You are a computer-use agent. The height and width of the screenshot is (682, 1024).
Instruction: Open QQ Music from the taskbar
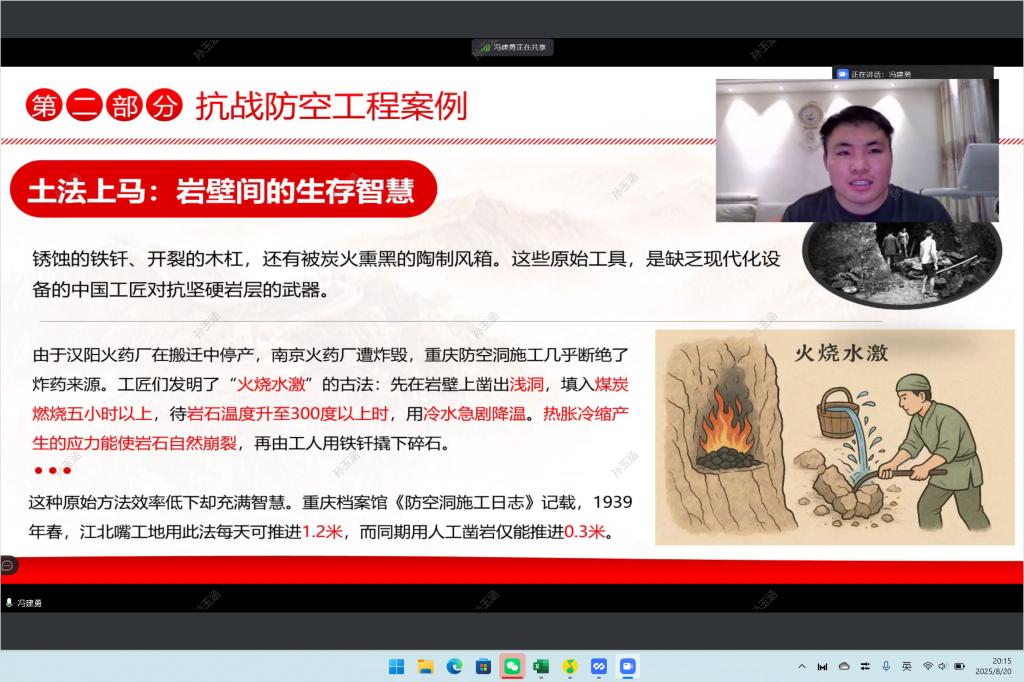(570, 666)
